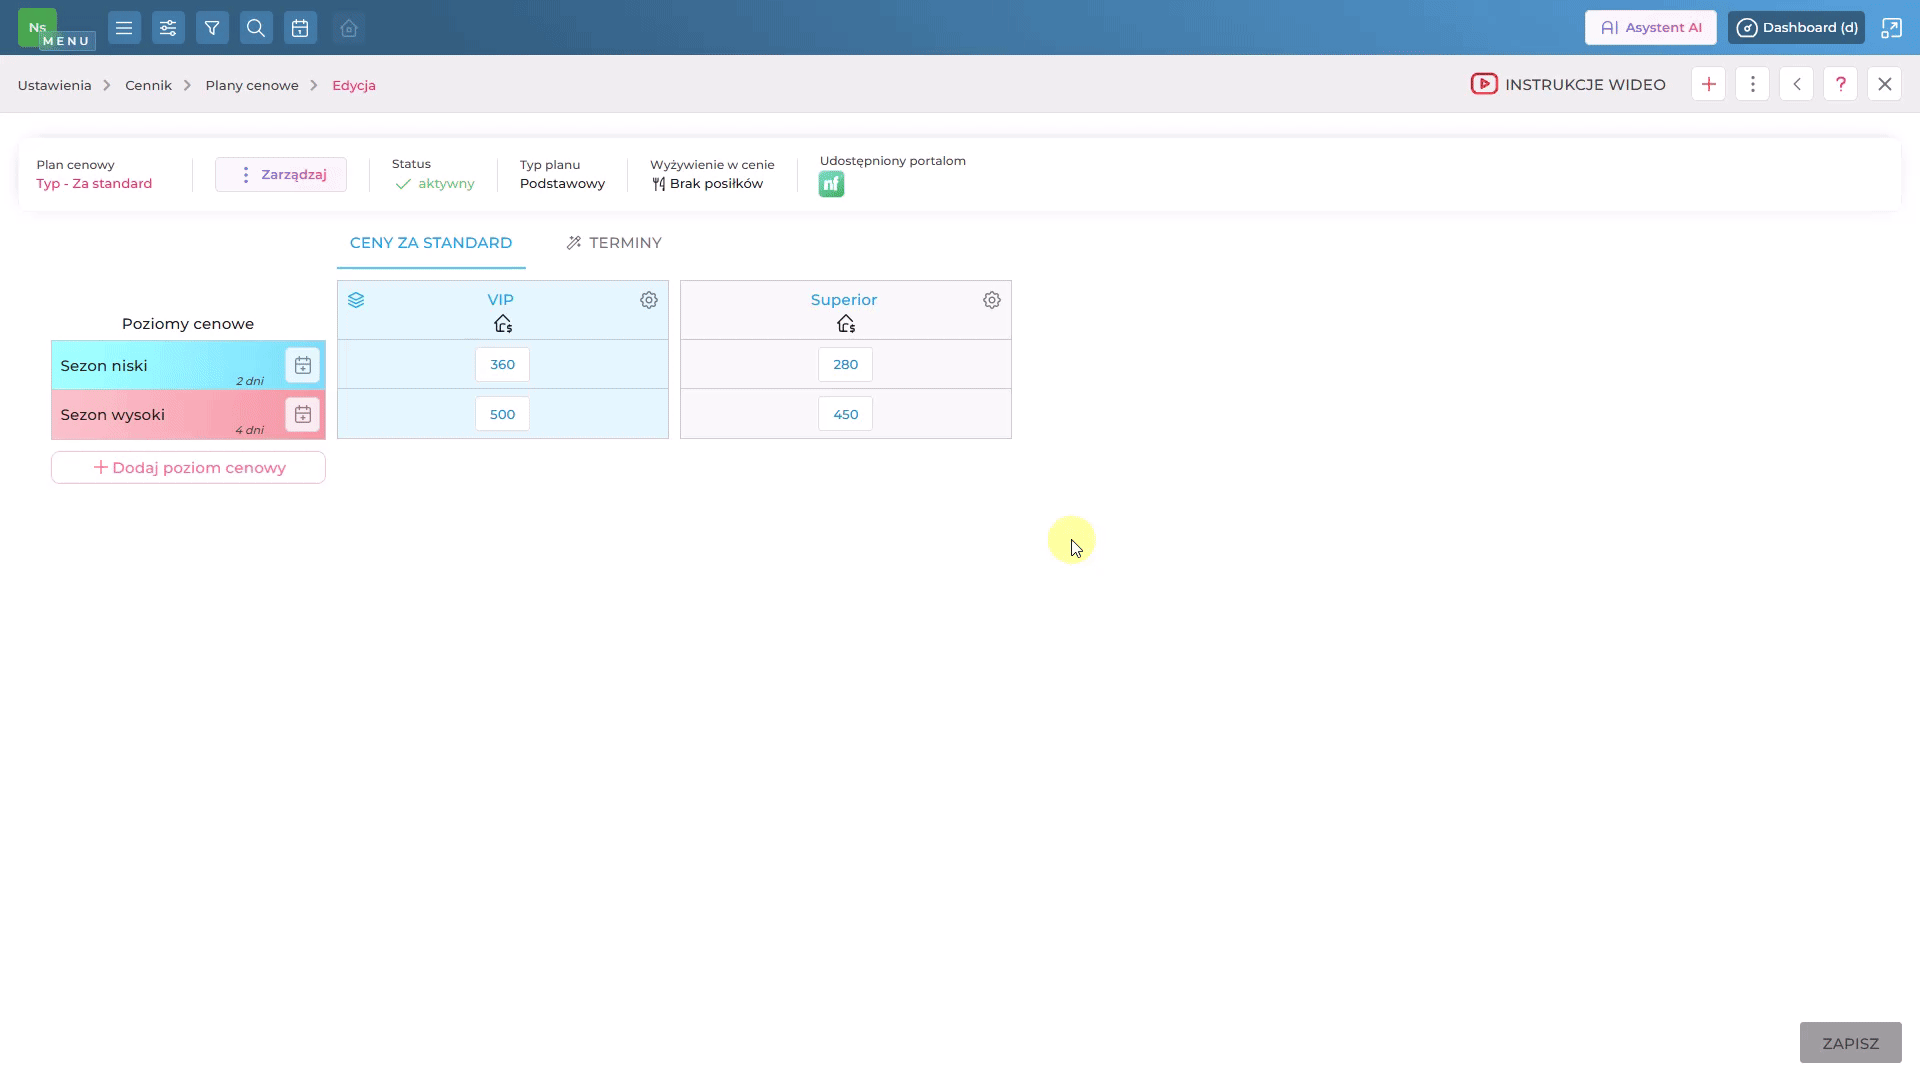This screenshot has height=1080, width=1920.
Task: Click the aktywny status value
Action: point(435,184)
